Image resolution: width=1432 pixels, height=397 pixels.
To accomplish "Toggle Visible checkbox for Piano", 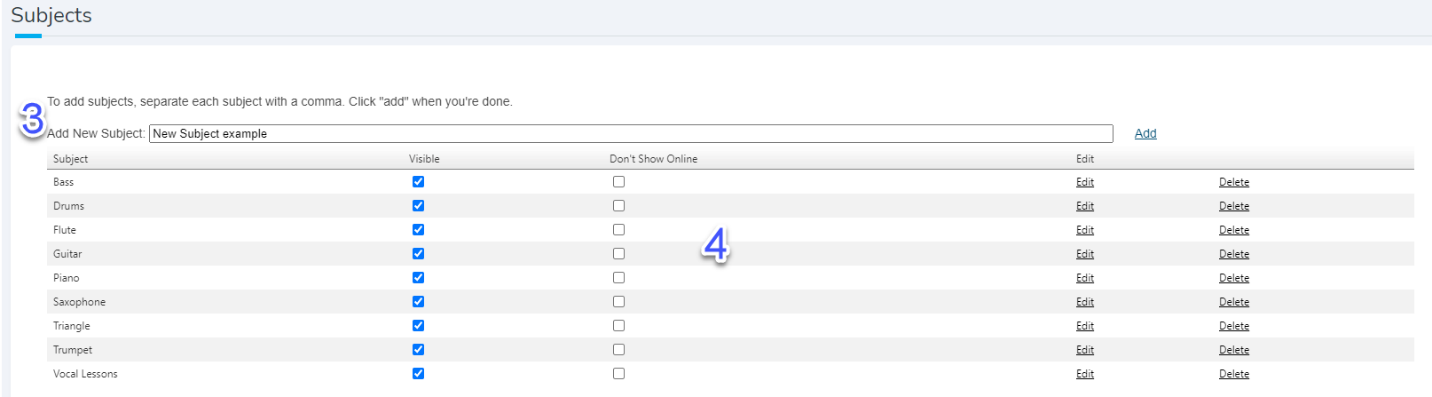I will coord(418,278).
